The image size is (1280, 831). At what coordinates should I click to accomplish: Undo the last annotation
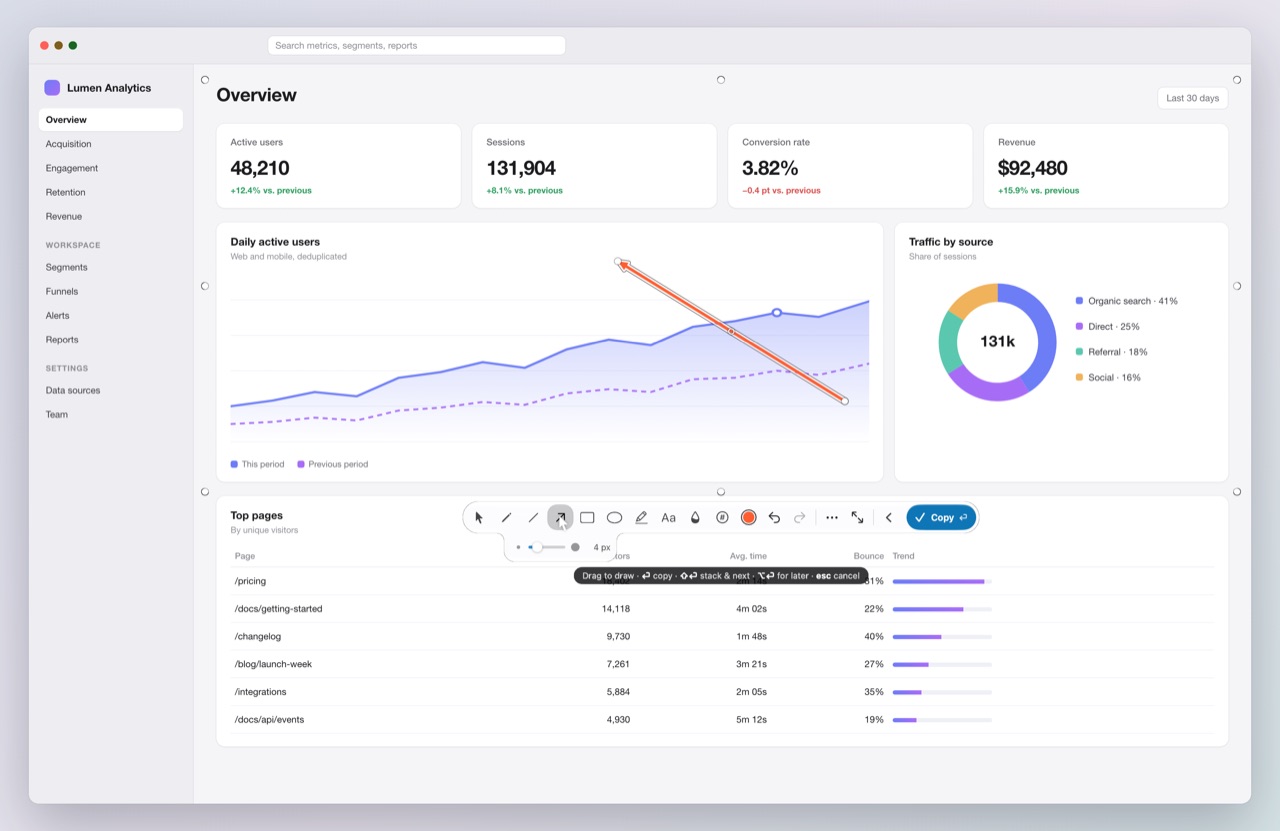(774, 517)
